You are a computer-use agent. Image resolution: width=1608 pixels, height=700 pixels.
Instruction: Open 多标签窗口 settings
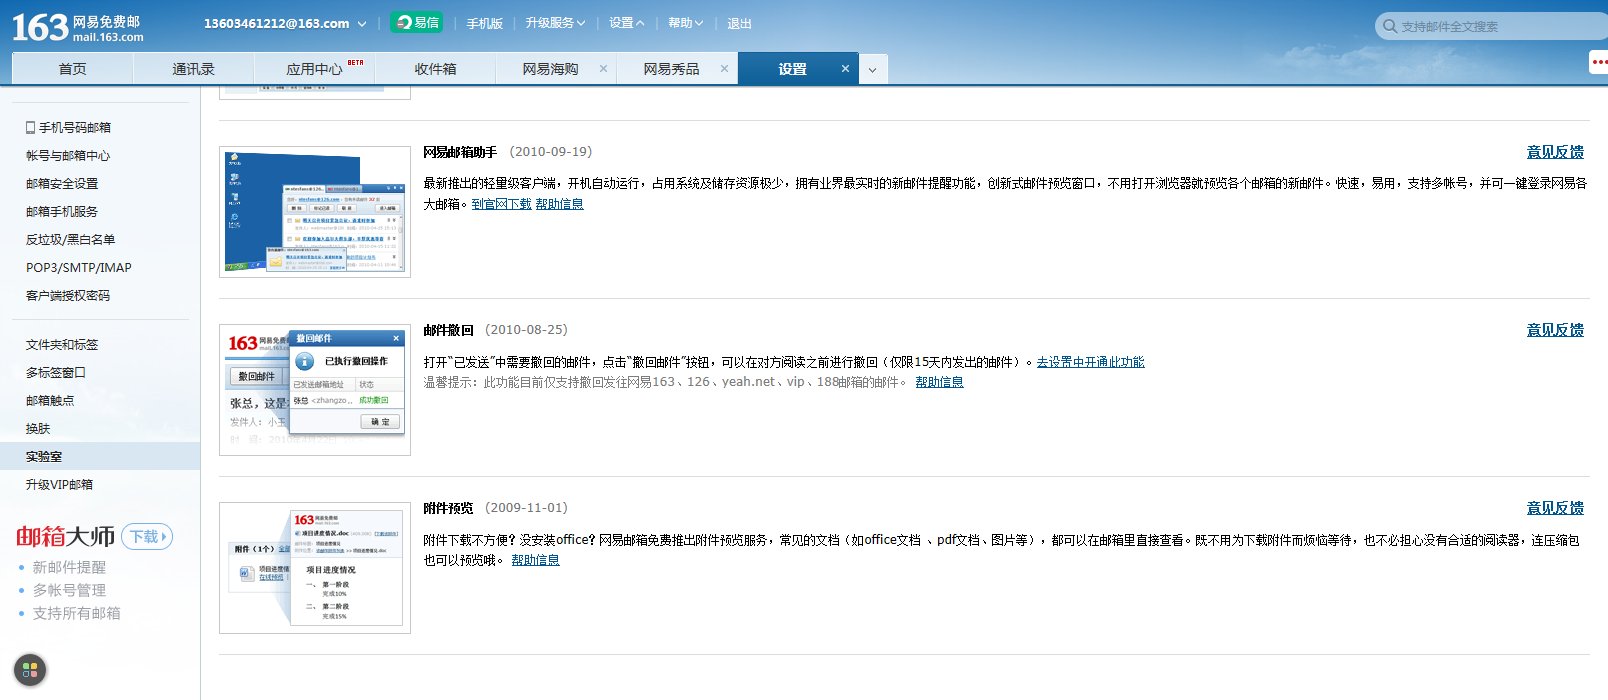tap(56, 372)
